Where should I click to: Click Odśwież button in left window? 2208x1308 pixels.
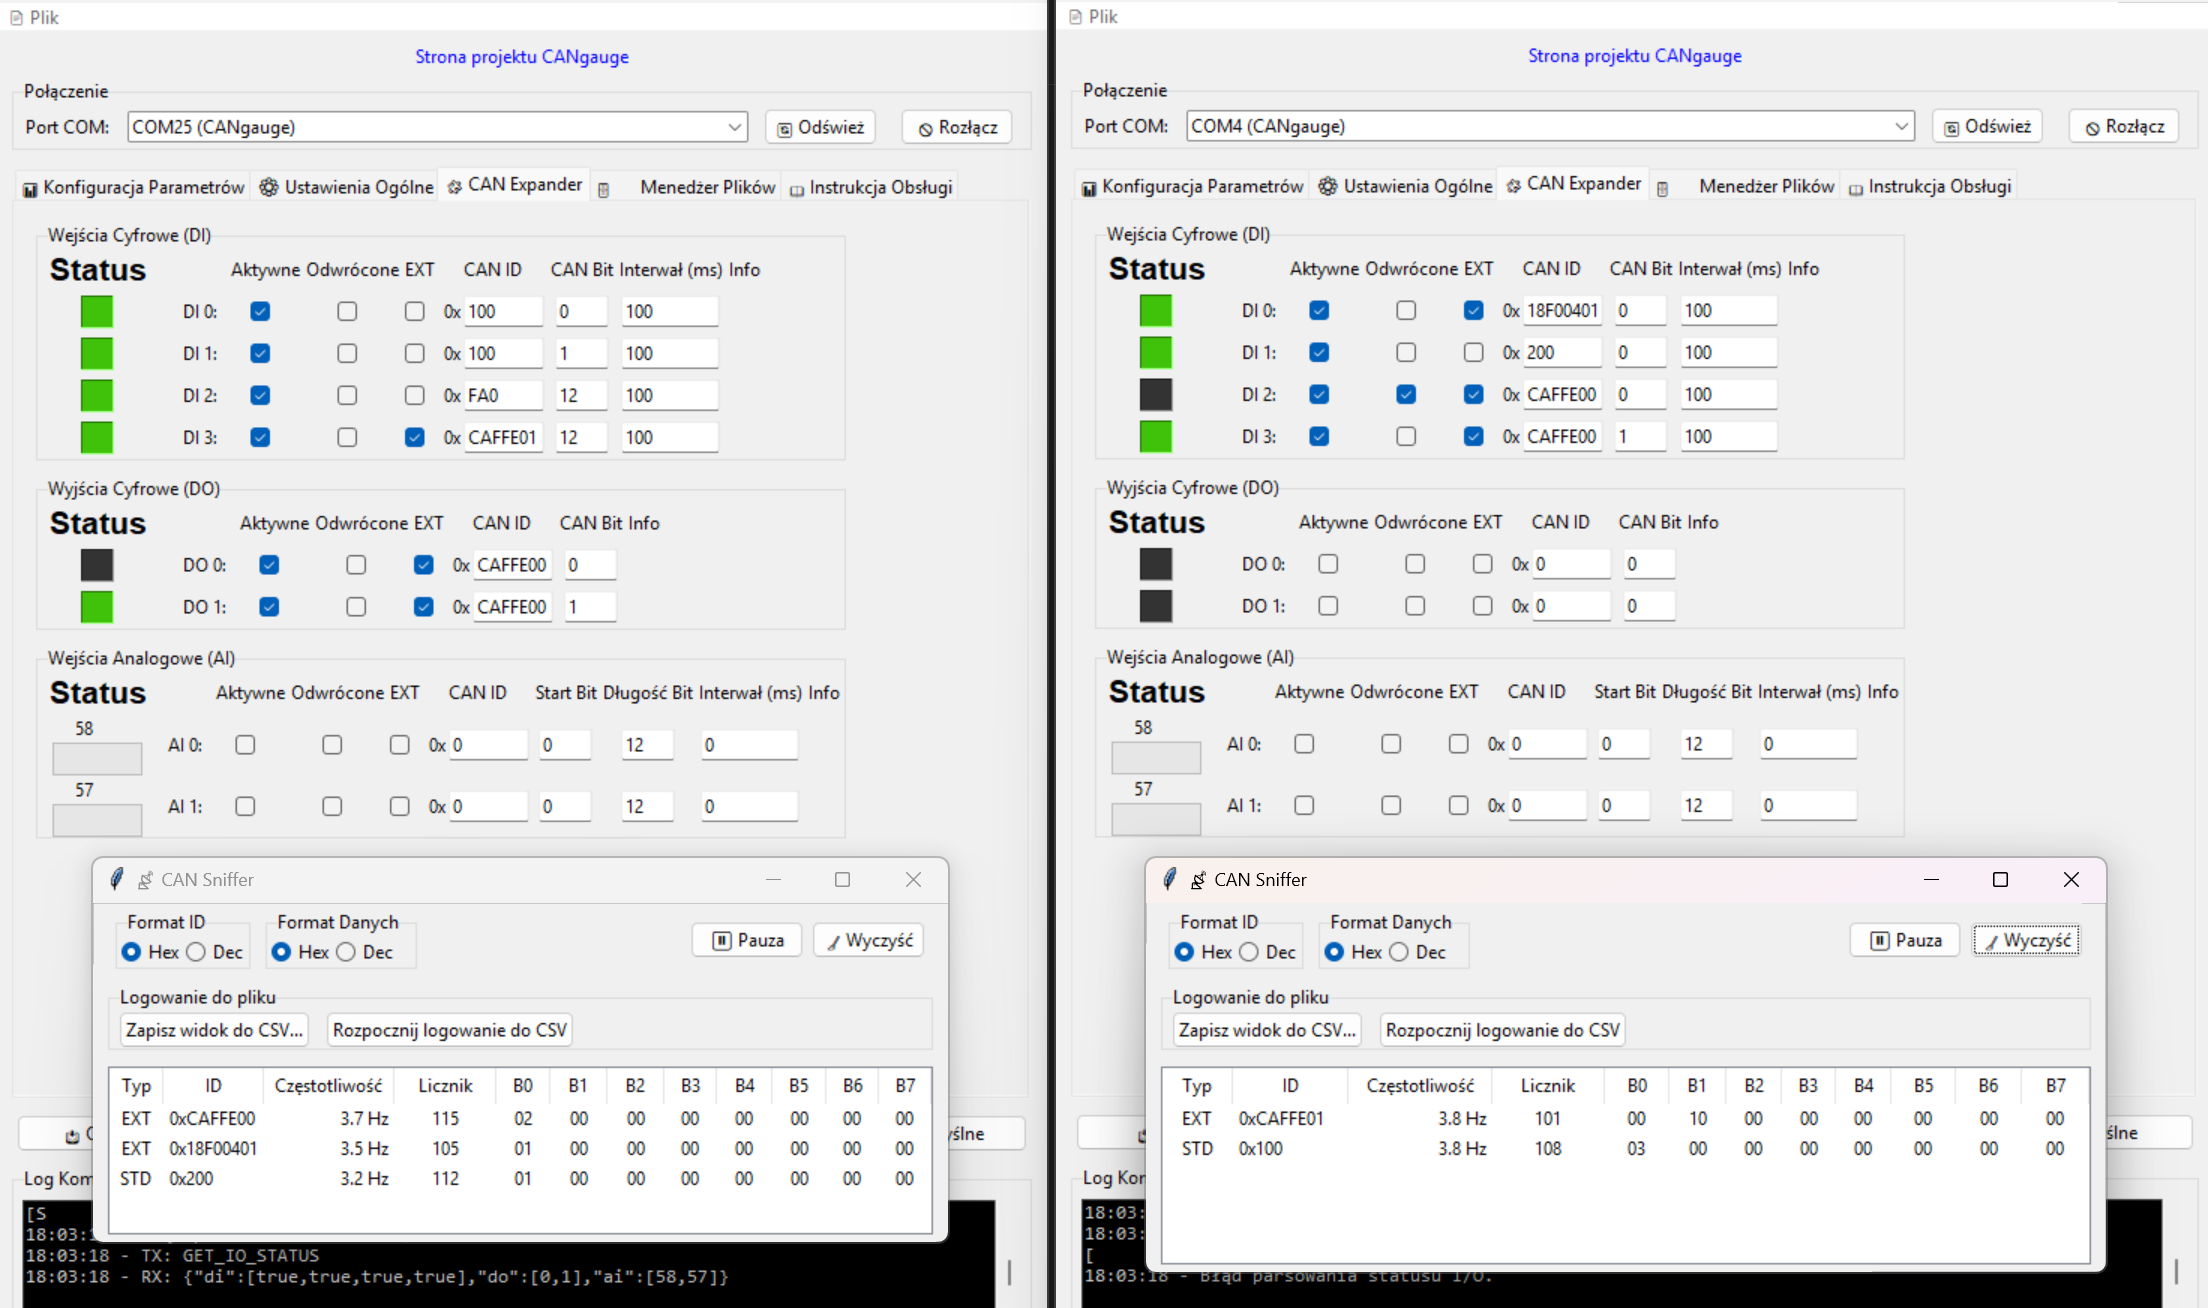click(x=821, y=128)
